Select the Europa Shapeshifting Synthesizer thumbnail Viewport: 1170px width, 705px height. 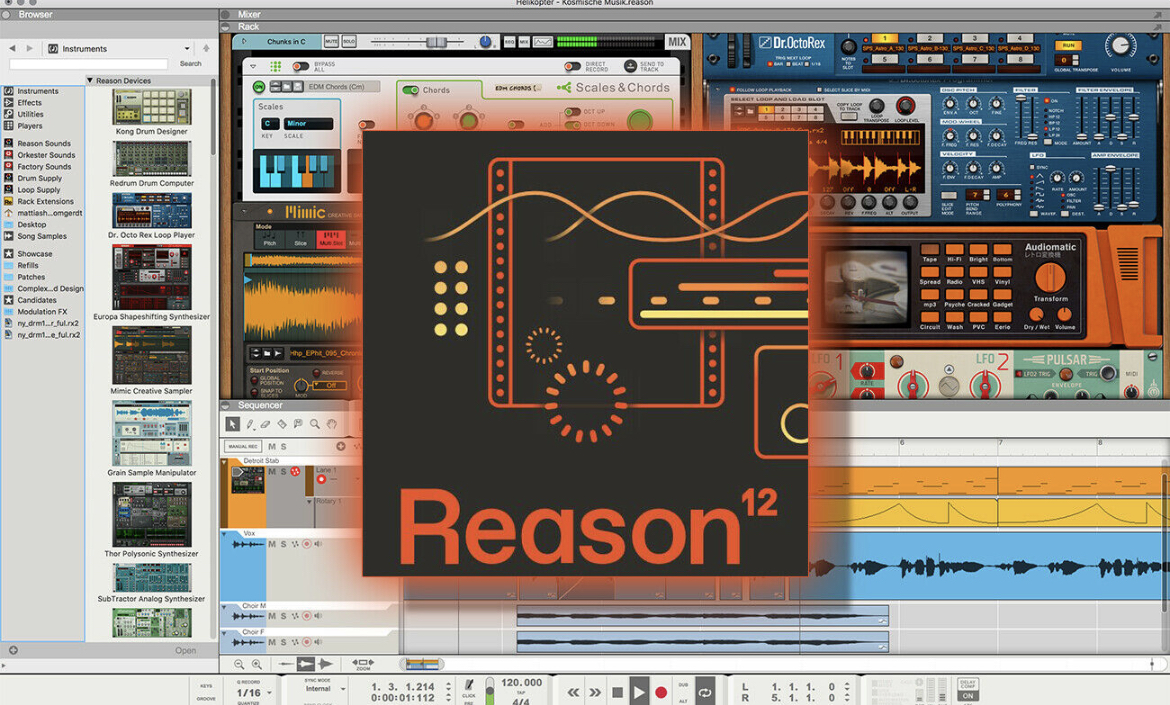pos(151,278)
